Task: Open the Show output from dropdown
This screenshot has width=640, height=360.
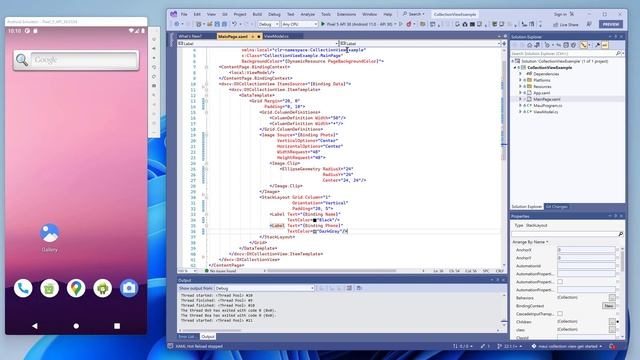Action: (x=264, y=288)
